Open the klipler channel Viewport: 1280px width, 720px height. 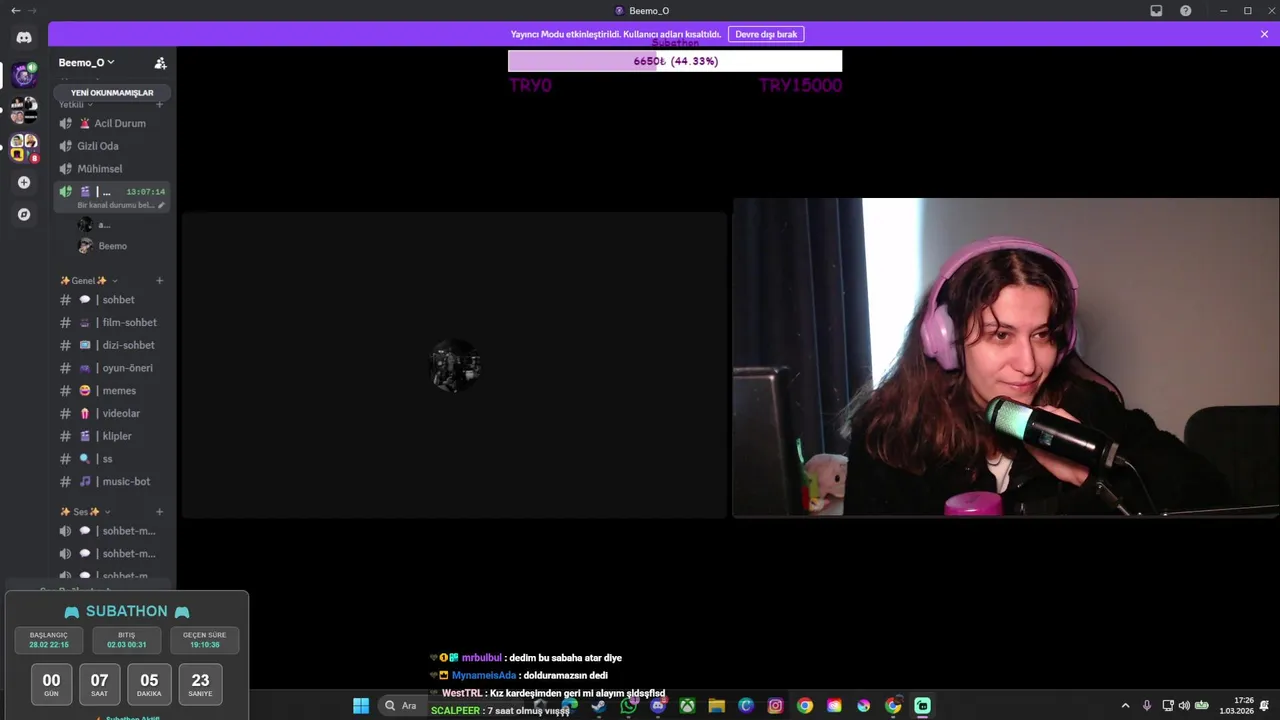click(x=112, y=436)
